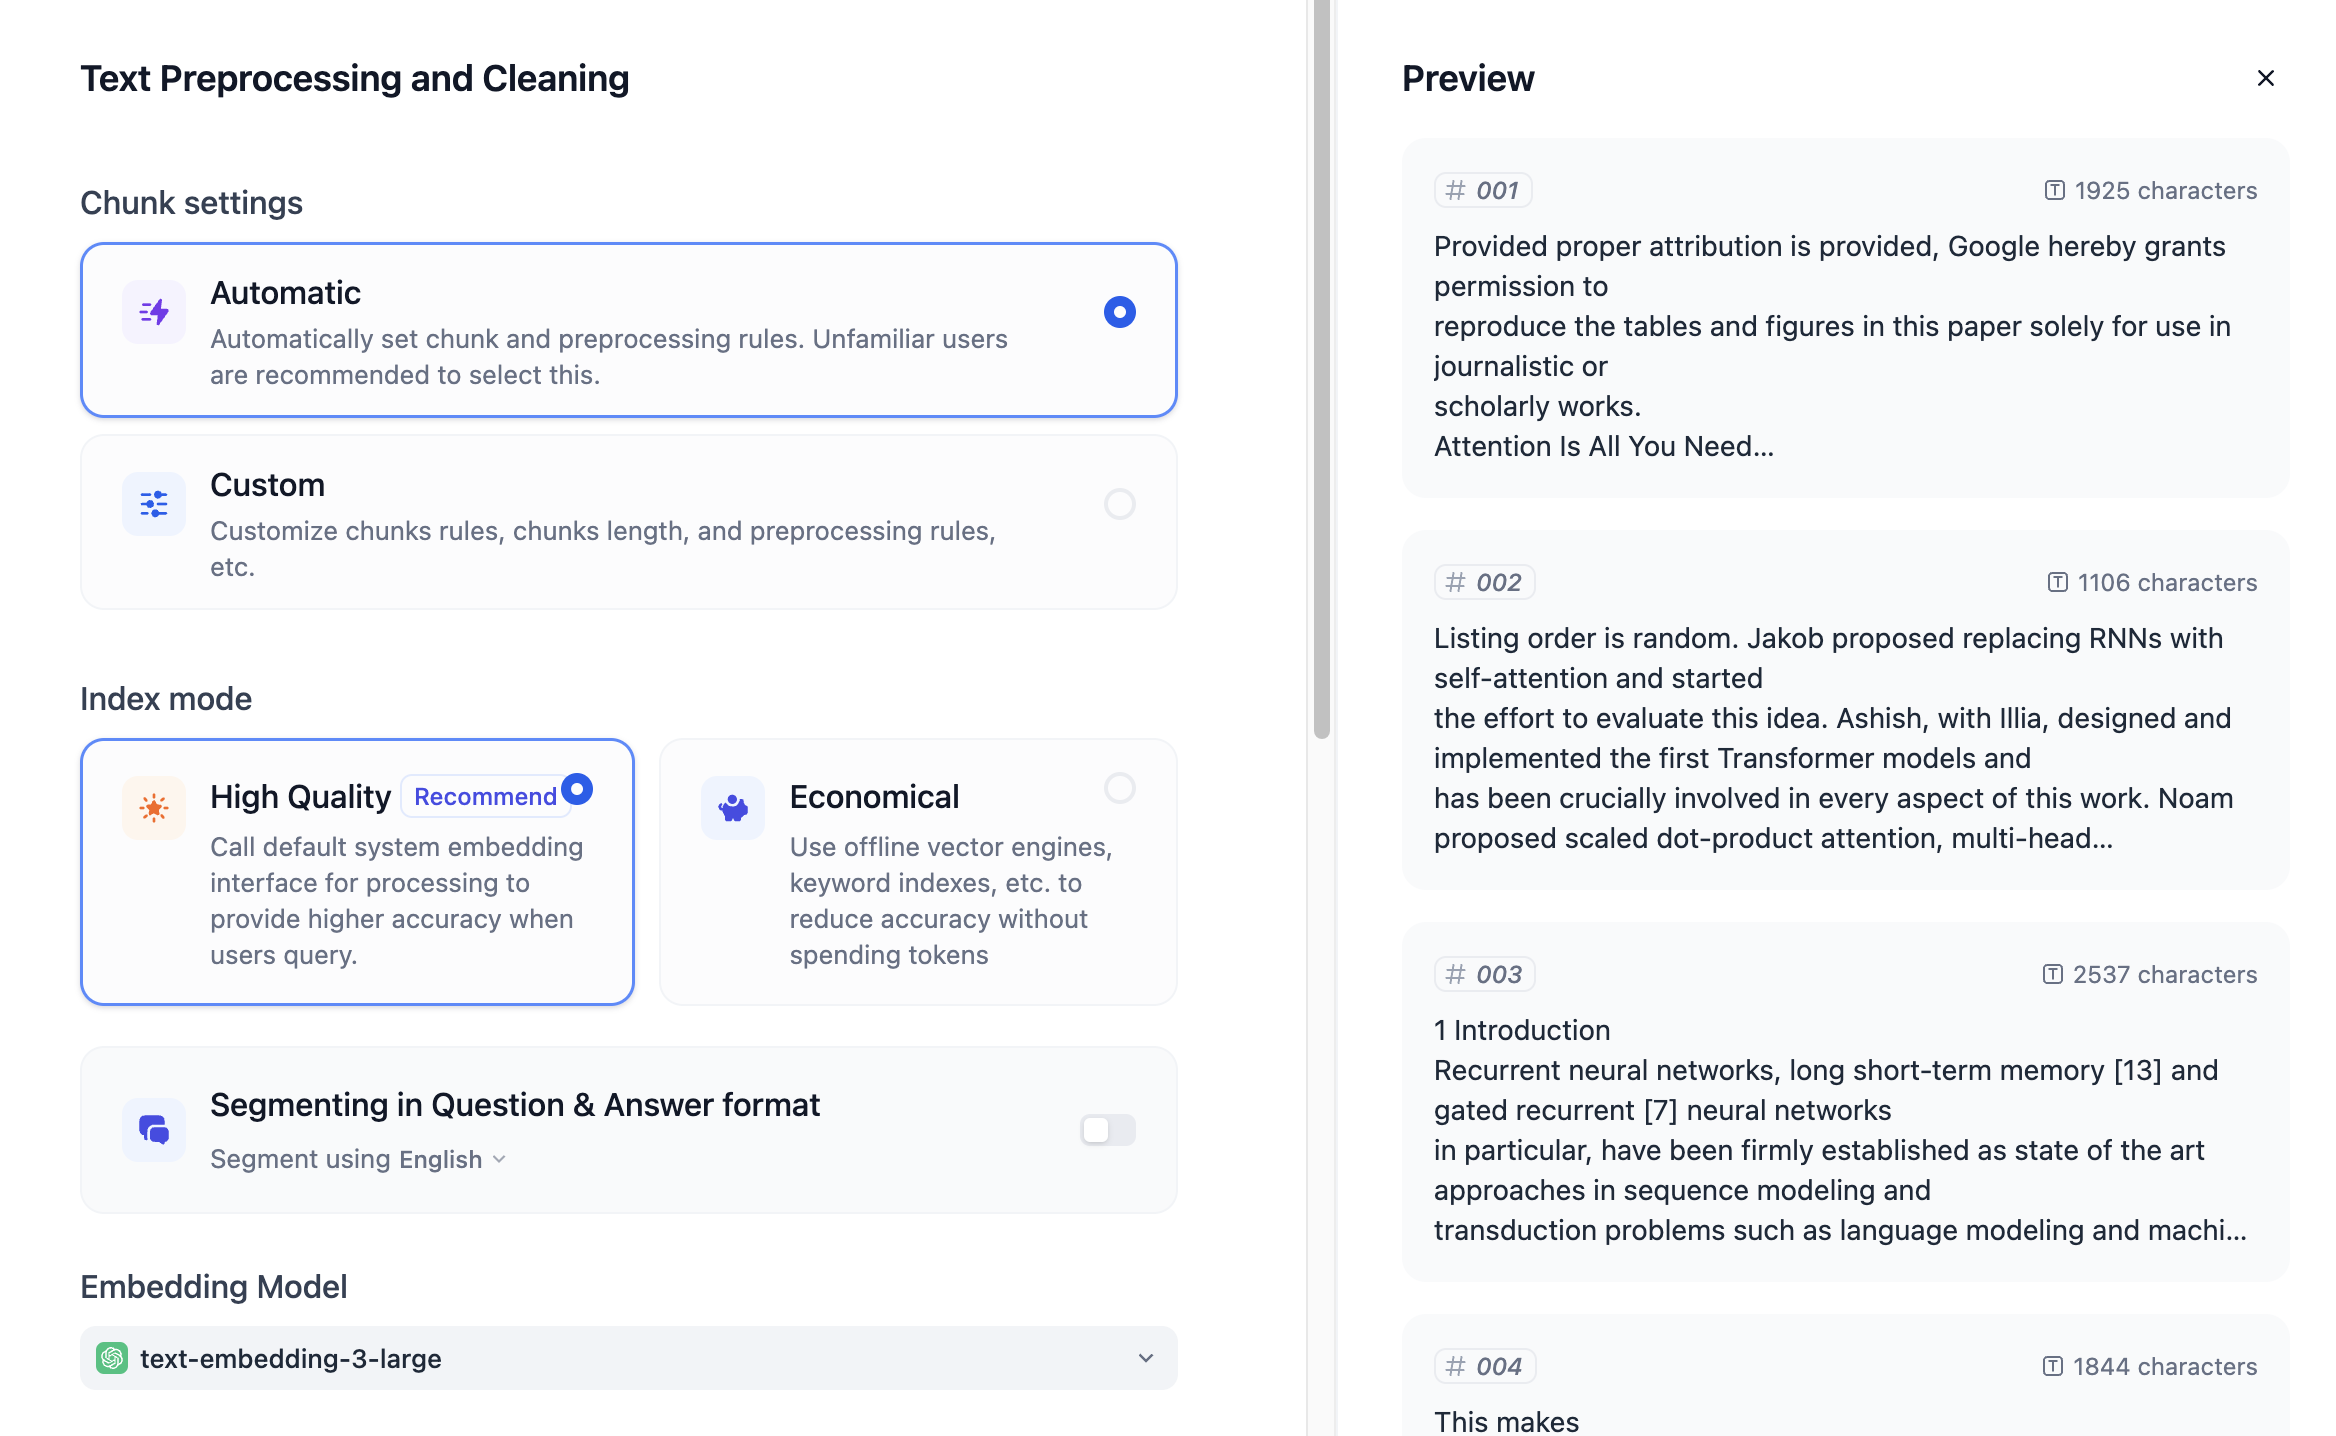This screenshot has height=1436, width=2336.
Task: Choose the Automatic chunk settings option
Action: (628, 330)
